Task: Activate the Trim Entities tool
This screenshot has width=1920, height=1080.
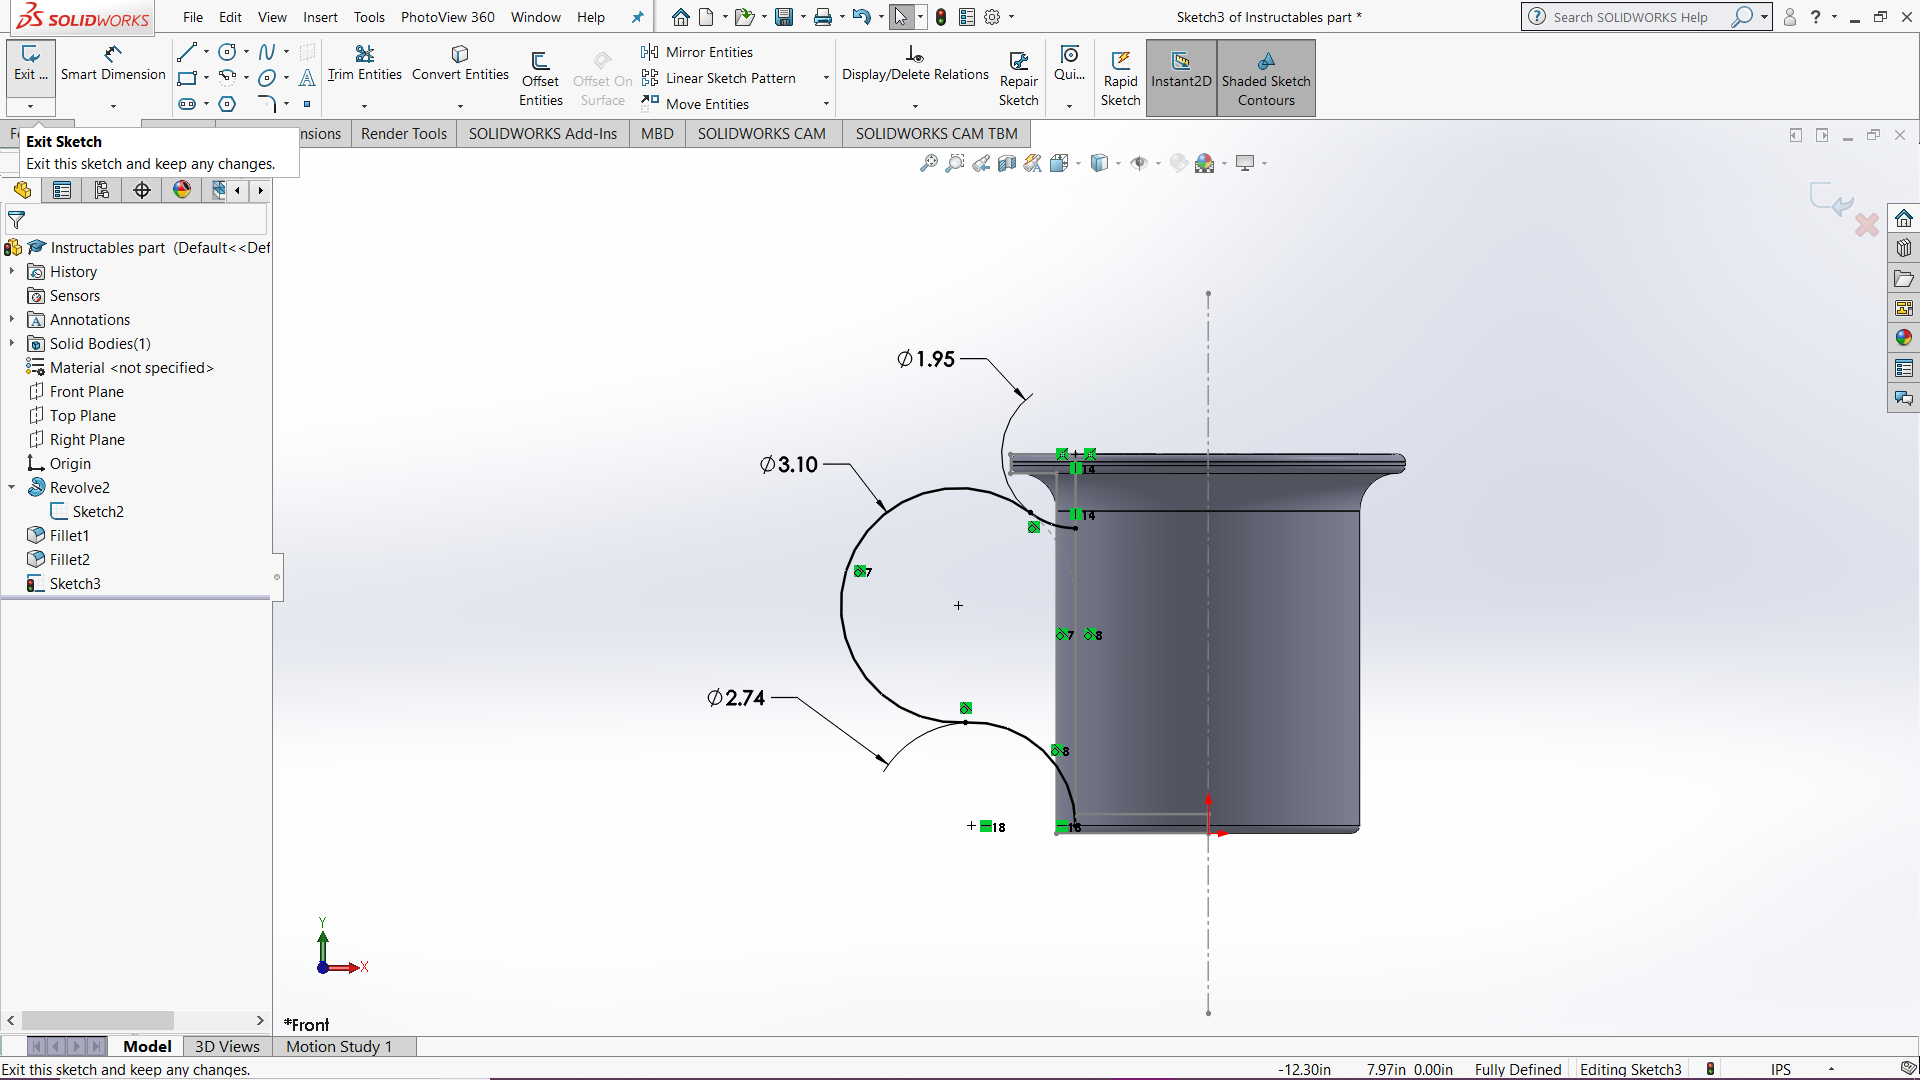Action: coord(363,62)
